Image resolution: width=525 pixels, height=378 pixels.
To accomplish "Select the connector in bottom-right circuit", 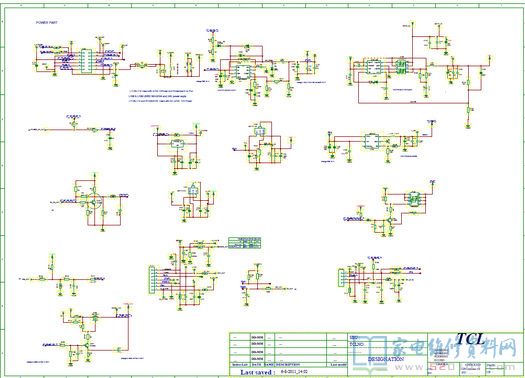I will tap(341, 278).
